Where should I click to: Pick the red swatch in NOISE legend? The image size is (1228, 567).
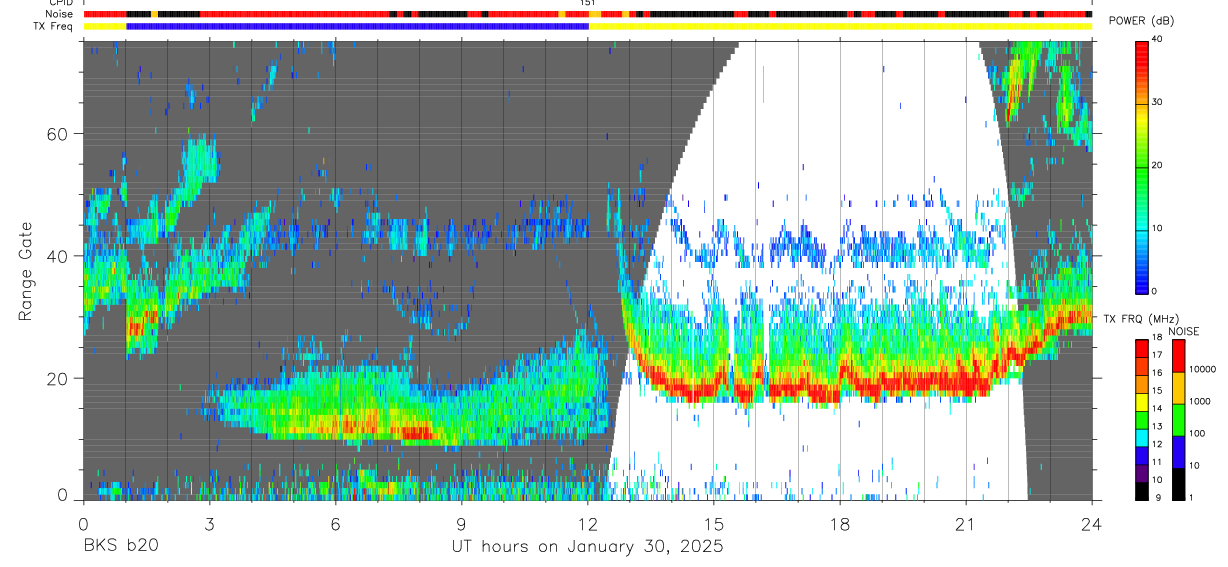(x=1179, y=356)
